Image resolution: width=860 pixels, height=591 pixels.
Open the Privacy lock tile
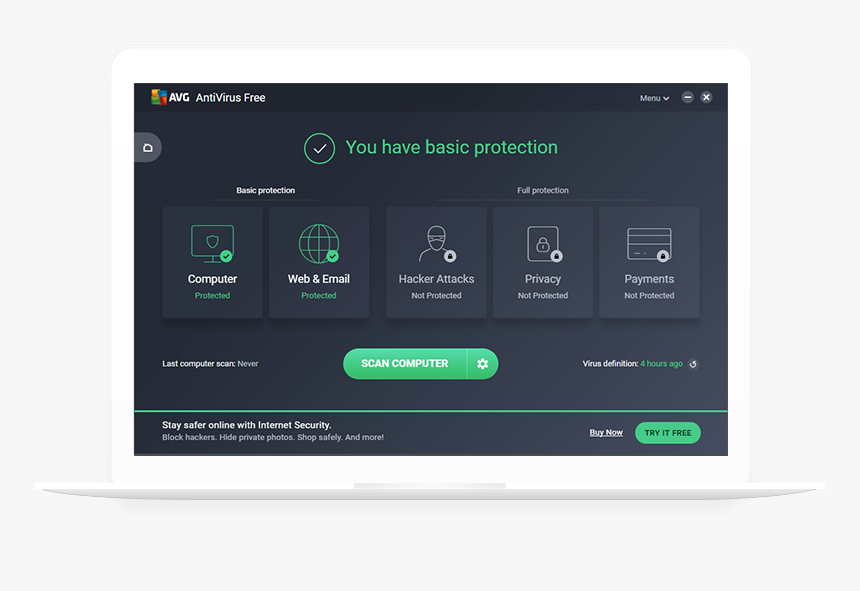542,262
